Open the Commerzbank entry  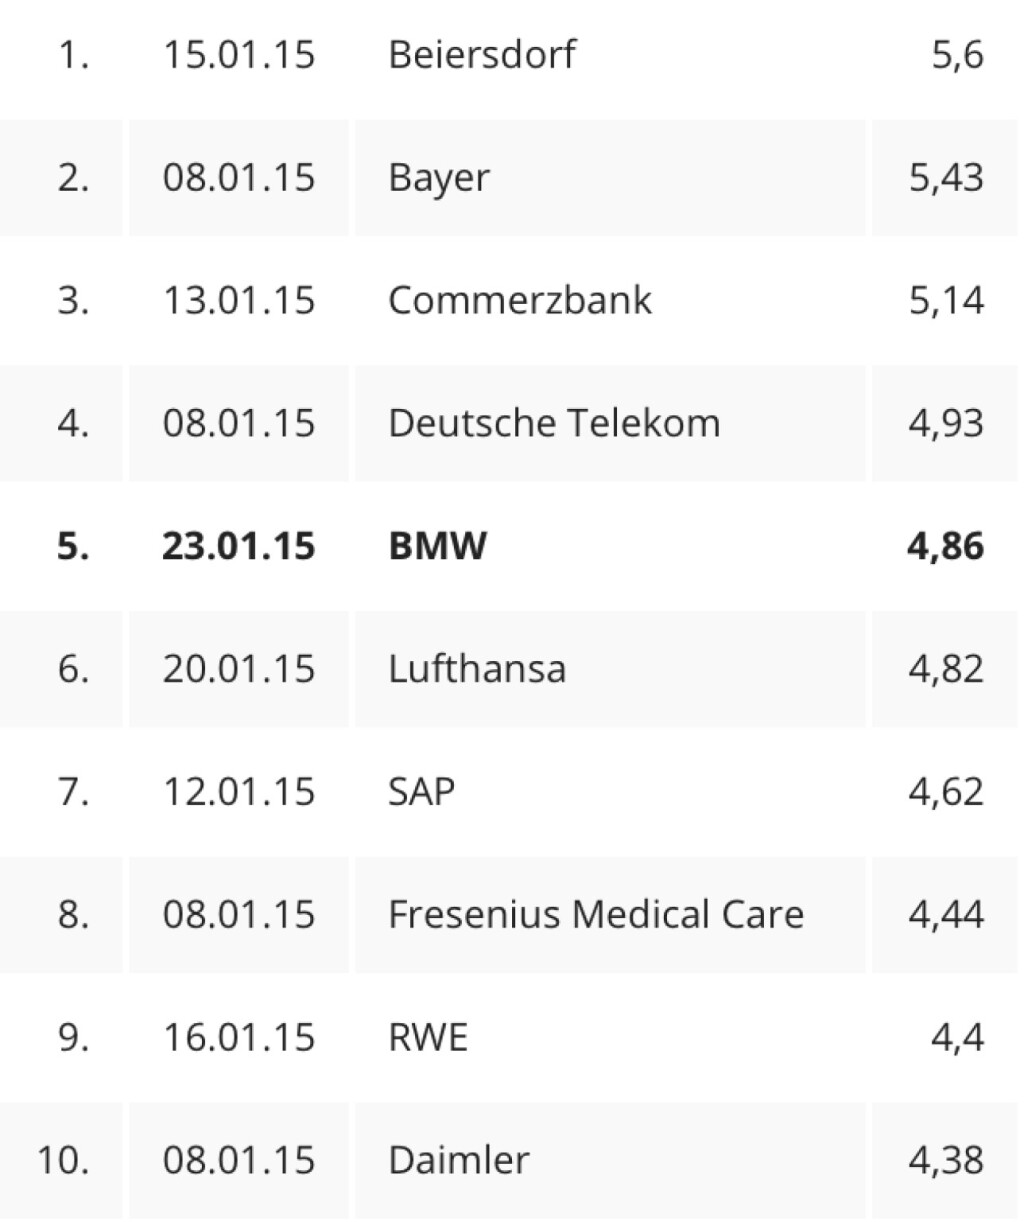(x=520, y=300)
